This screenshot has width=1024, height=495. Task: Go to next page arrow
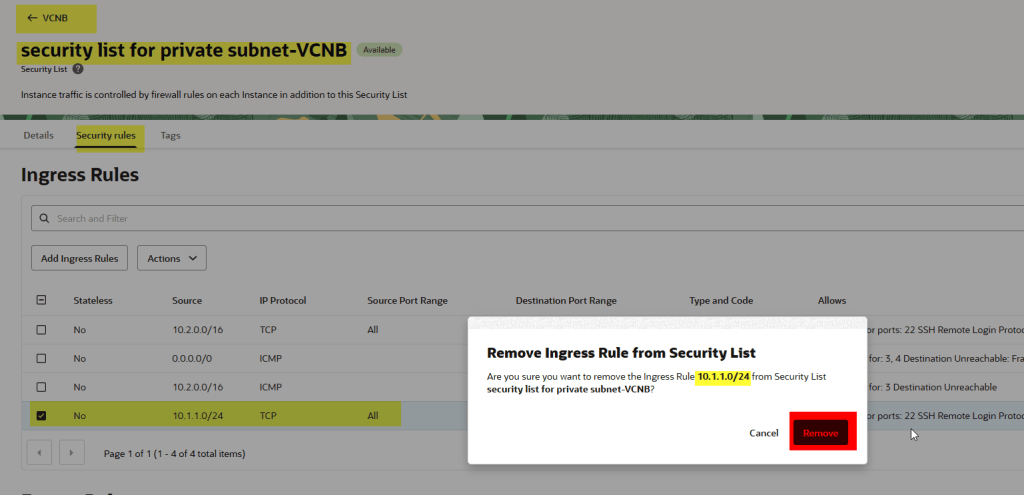click(71, 453)
